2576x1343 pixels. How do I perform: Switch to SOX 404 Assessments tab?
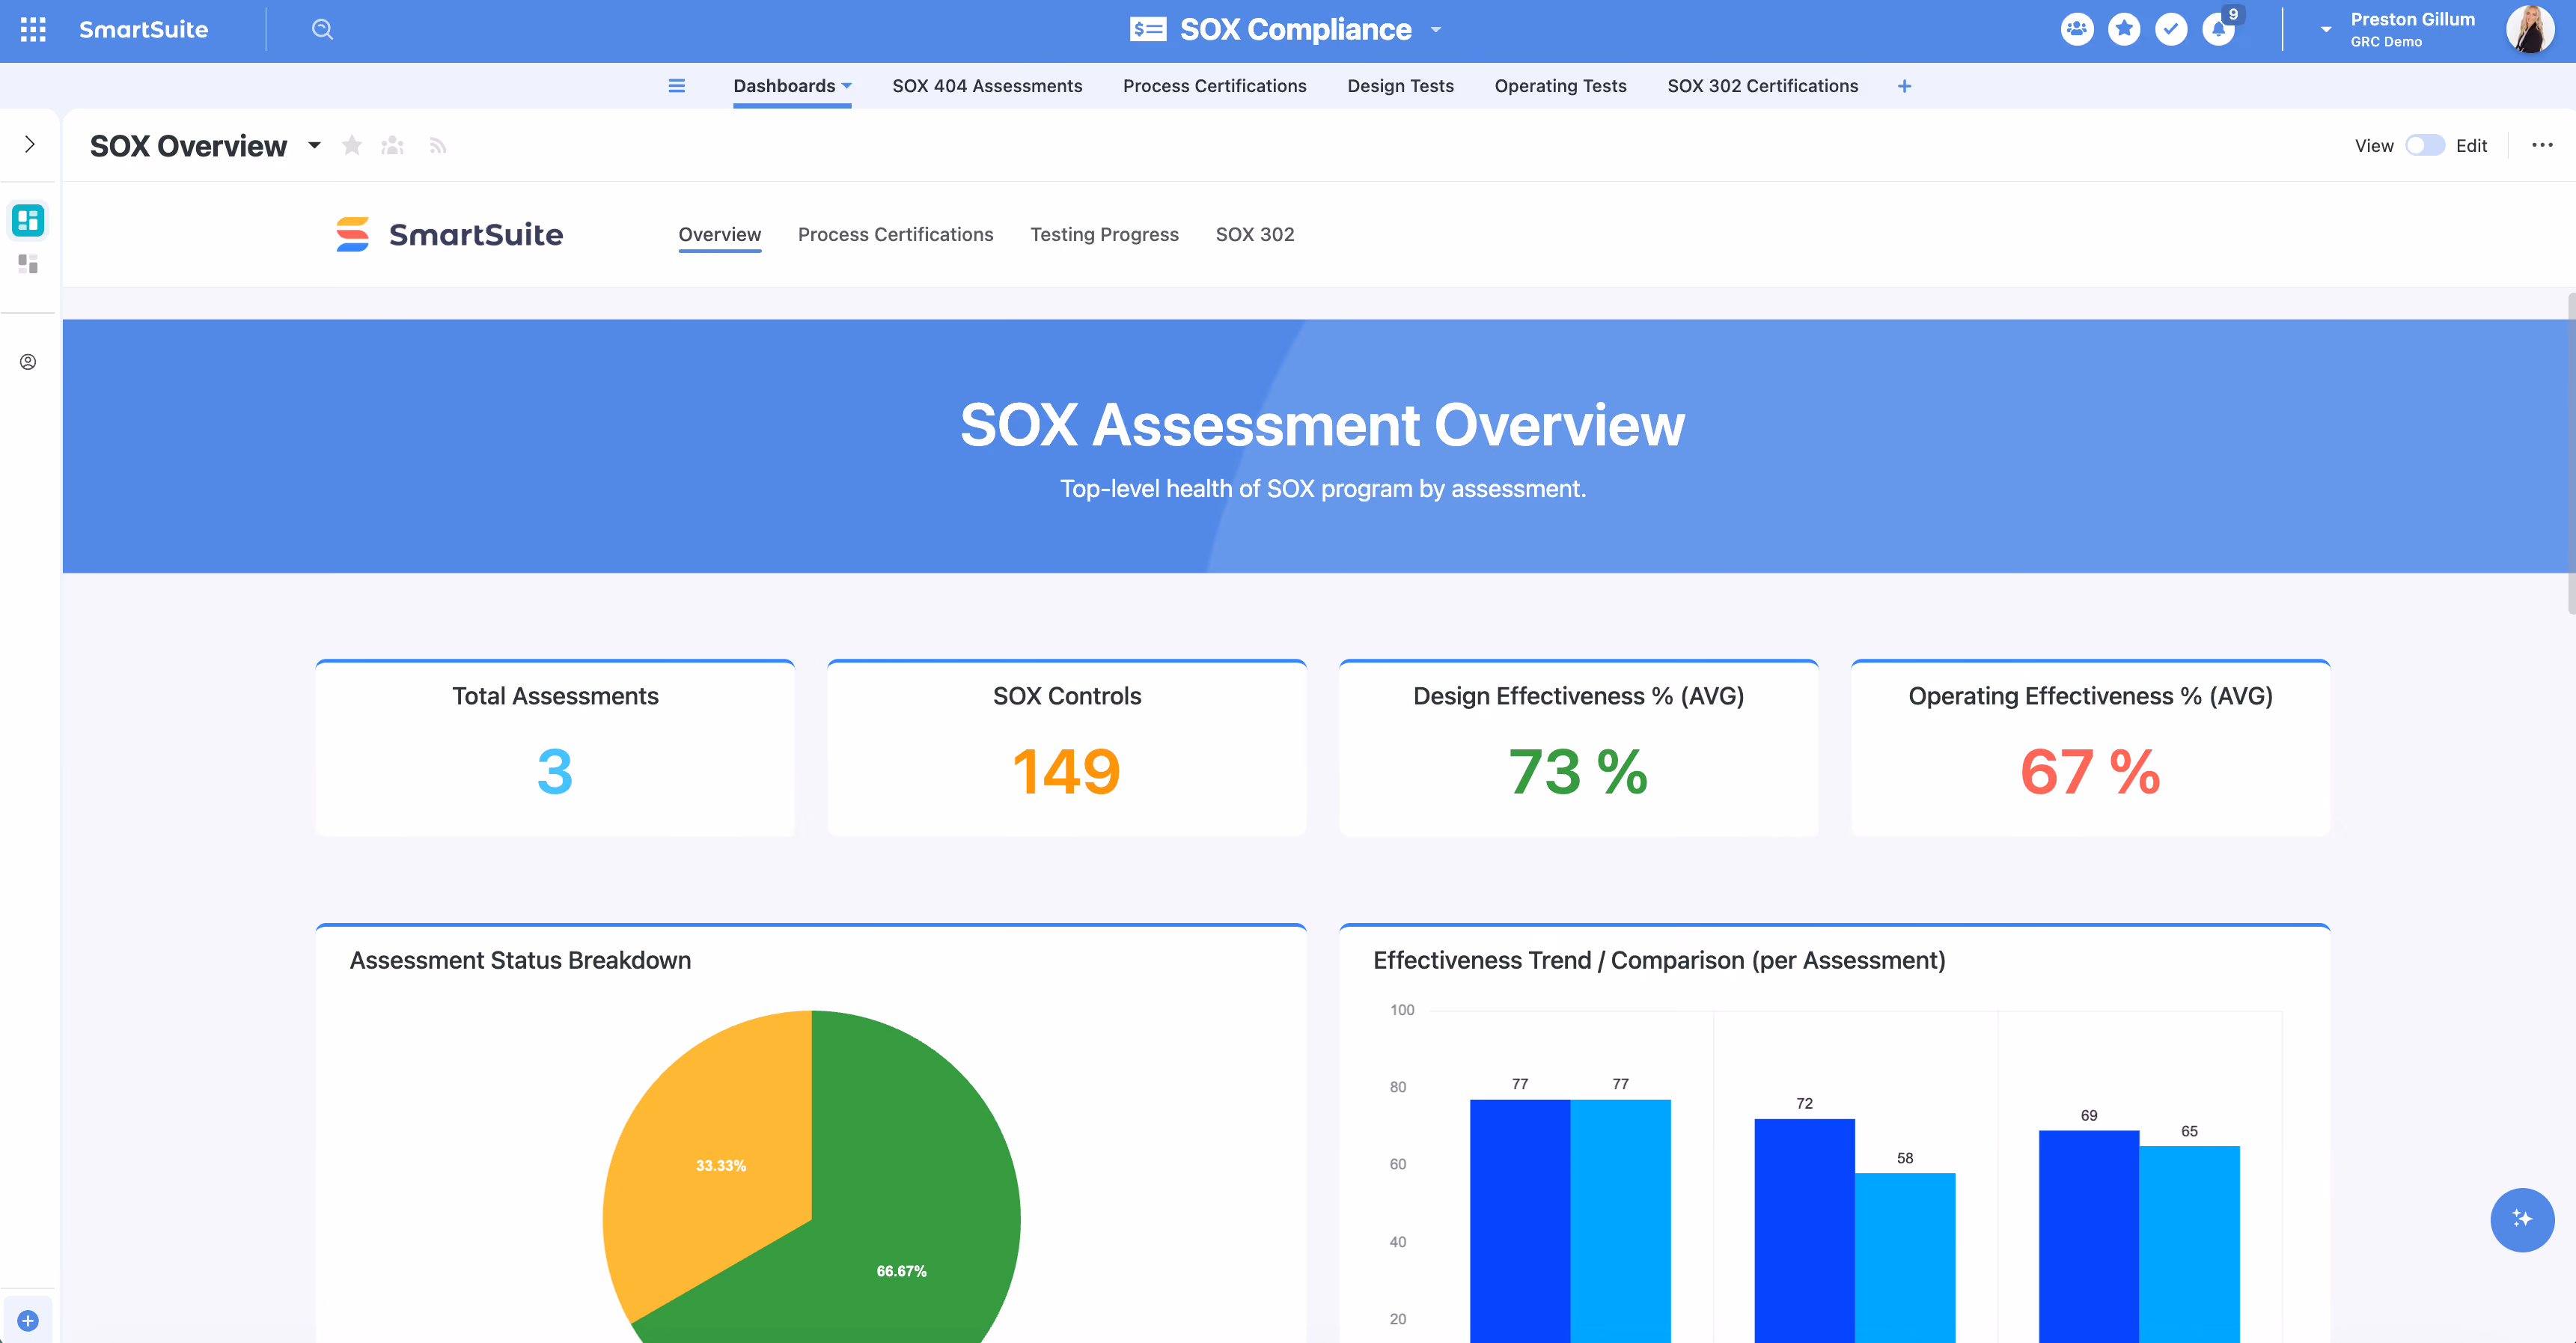[x=987, y=86]
